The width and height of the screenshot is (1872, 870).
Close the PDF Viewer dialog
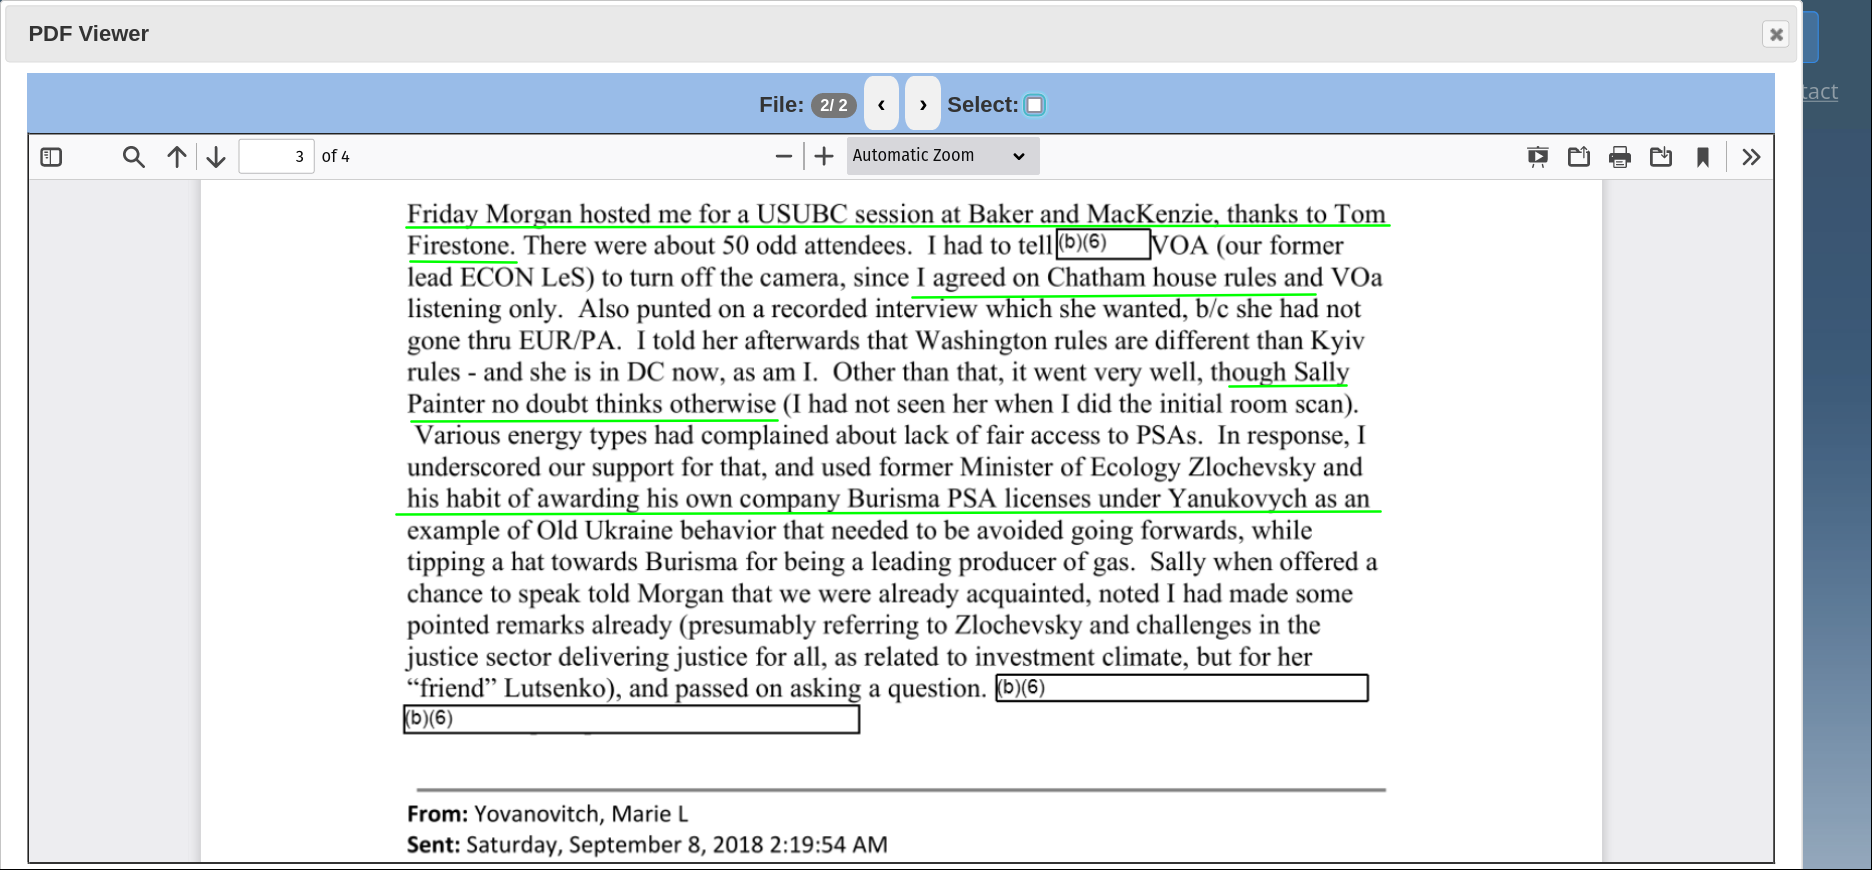tap(1776, 34)
